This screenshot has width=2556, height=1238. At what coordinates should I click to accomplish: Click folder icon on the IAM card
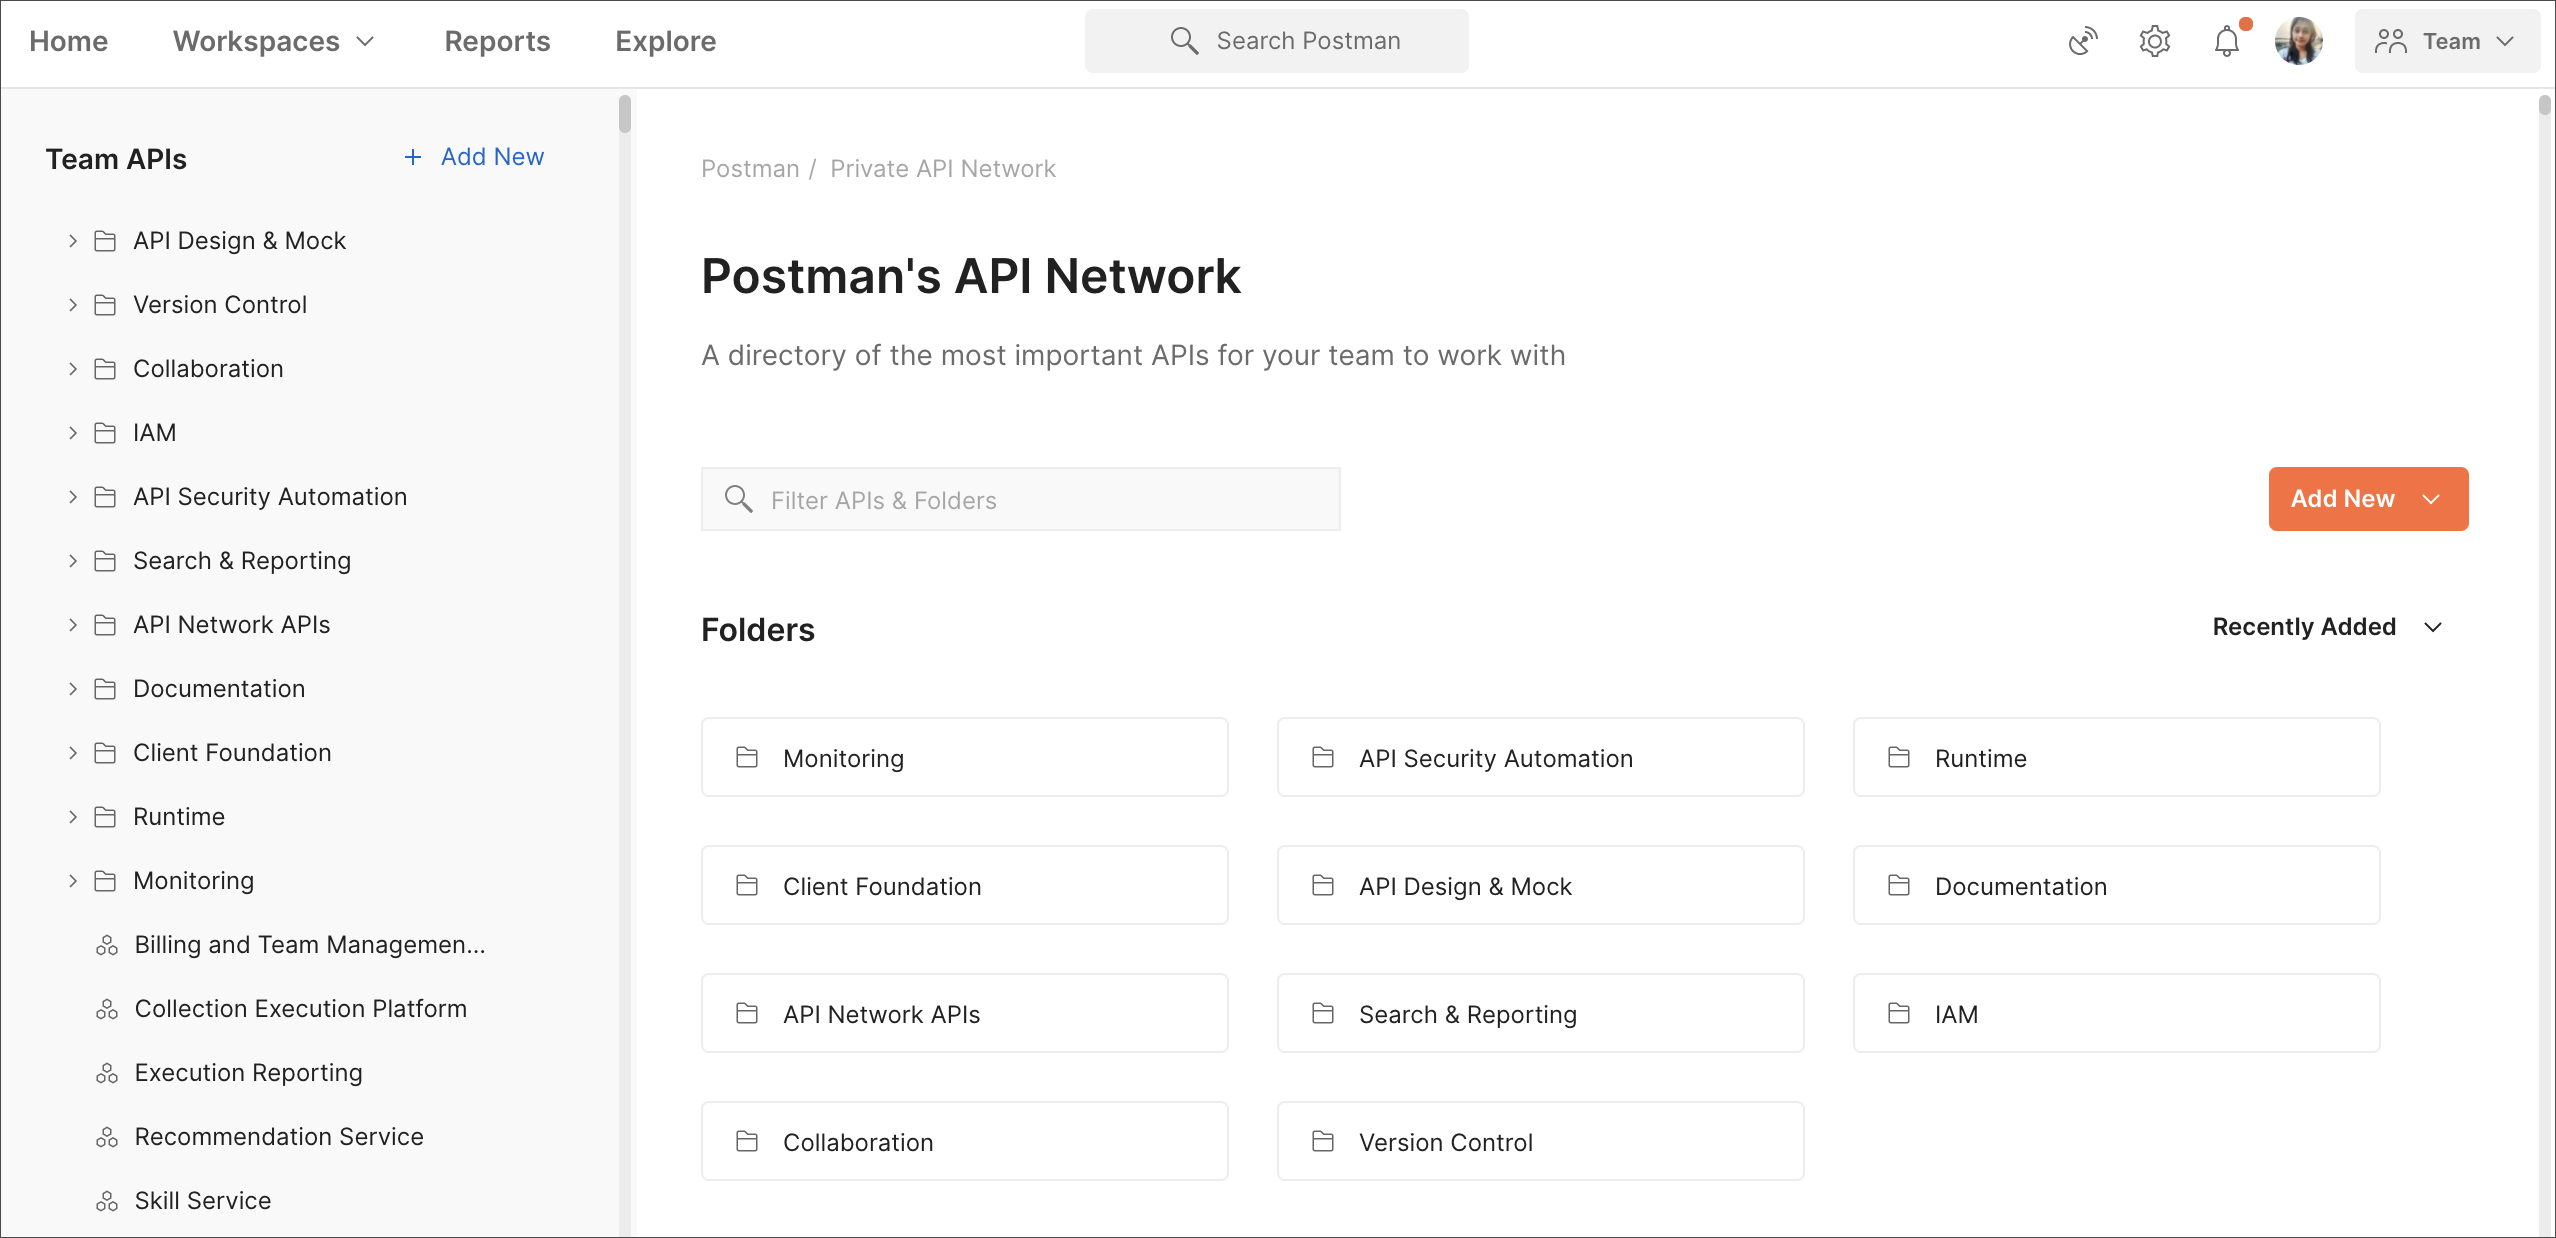(1899, 1013)
